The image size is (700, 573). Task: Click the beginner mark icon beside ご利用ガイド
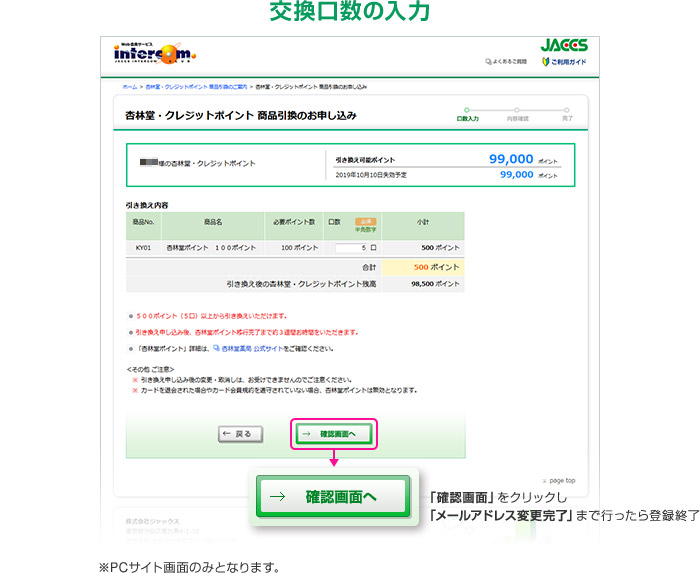tap(546, 62)
